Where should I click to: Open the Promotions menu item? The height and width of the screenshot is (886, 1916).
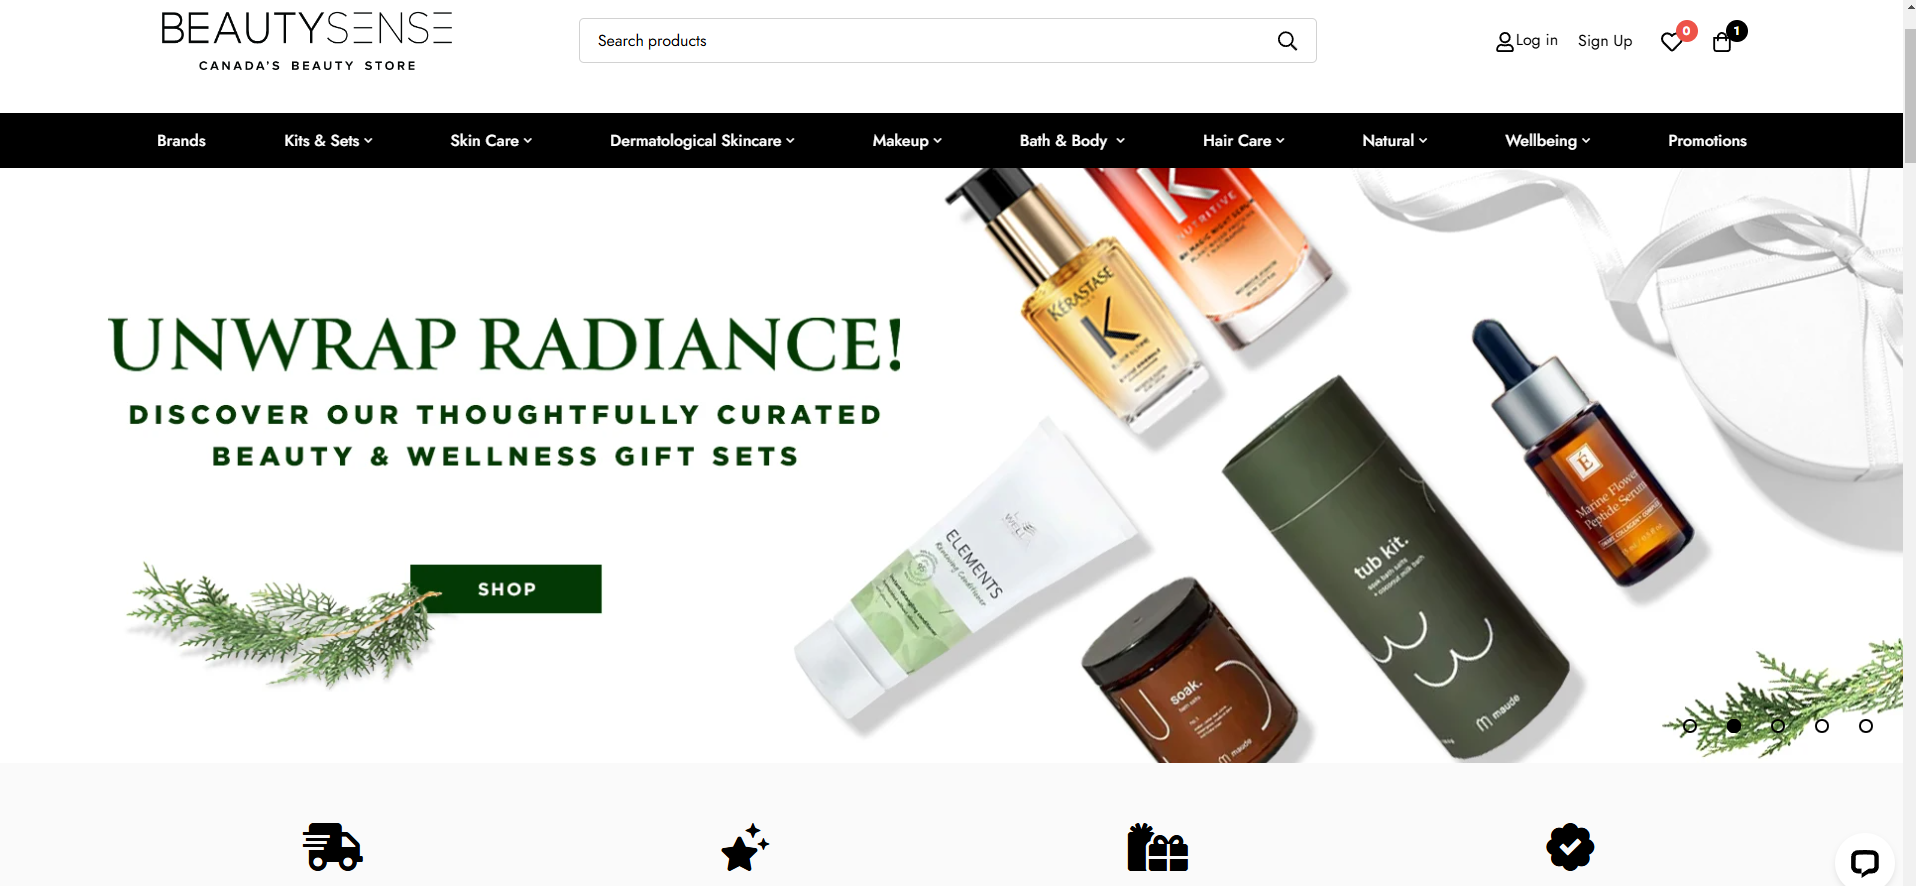point(1707,141)
